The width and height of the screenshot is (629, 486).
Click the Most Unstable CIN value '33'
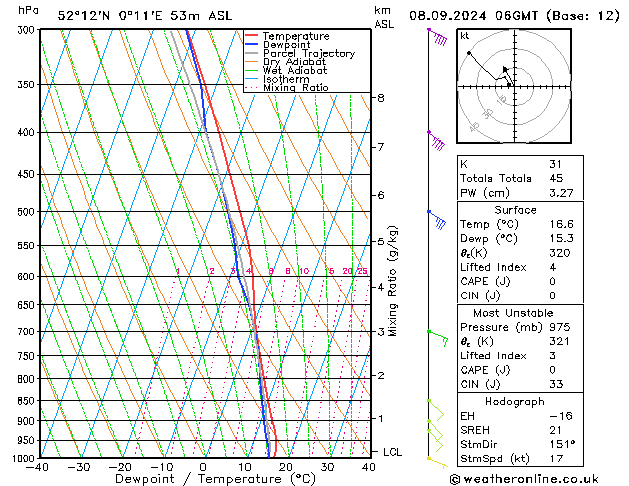(556, 384)
